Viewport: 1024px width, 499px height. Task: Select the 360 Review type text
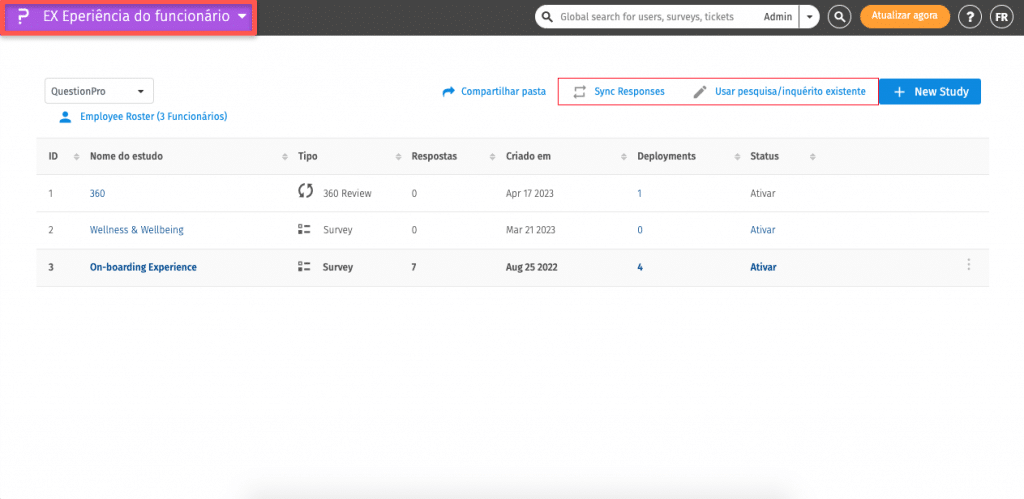coord(347,193)
